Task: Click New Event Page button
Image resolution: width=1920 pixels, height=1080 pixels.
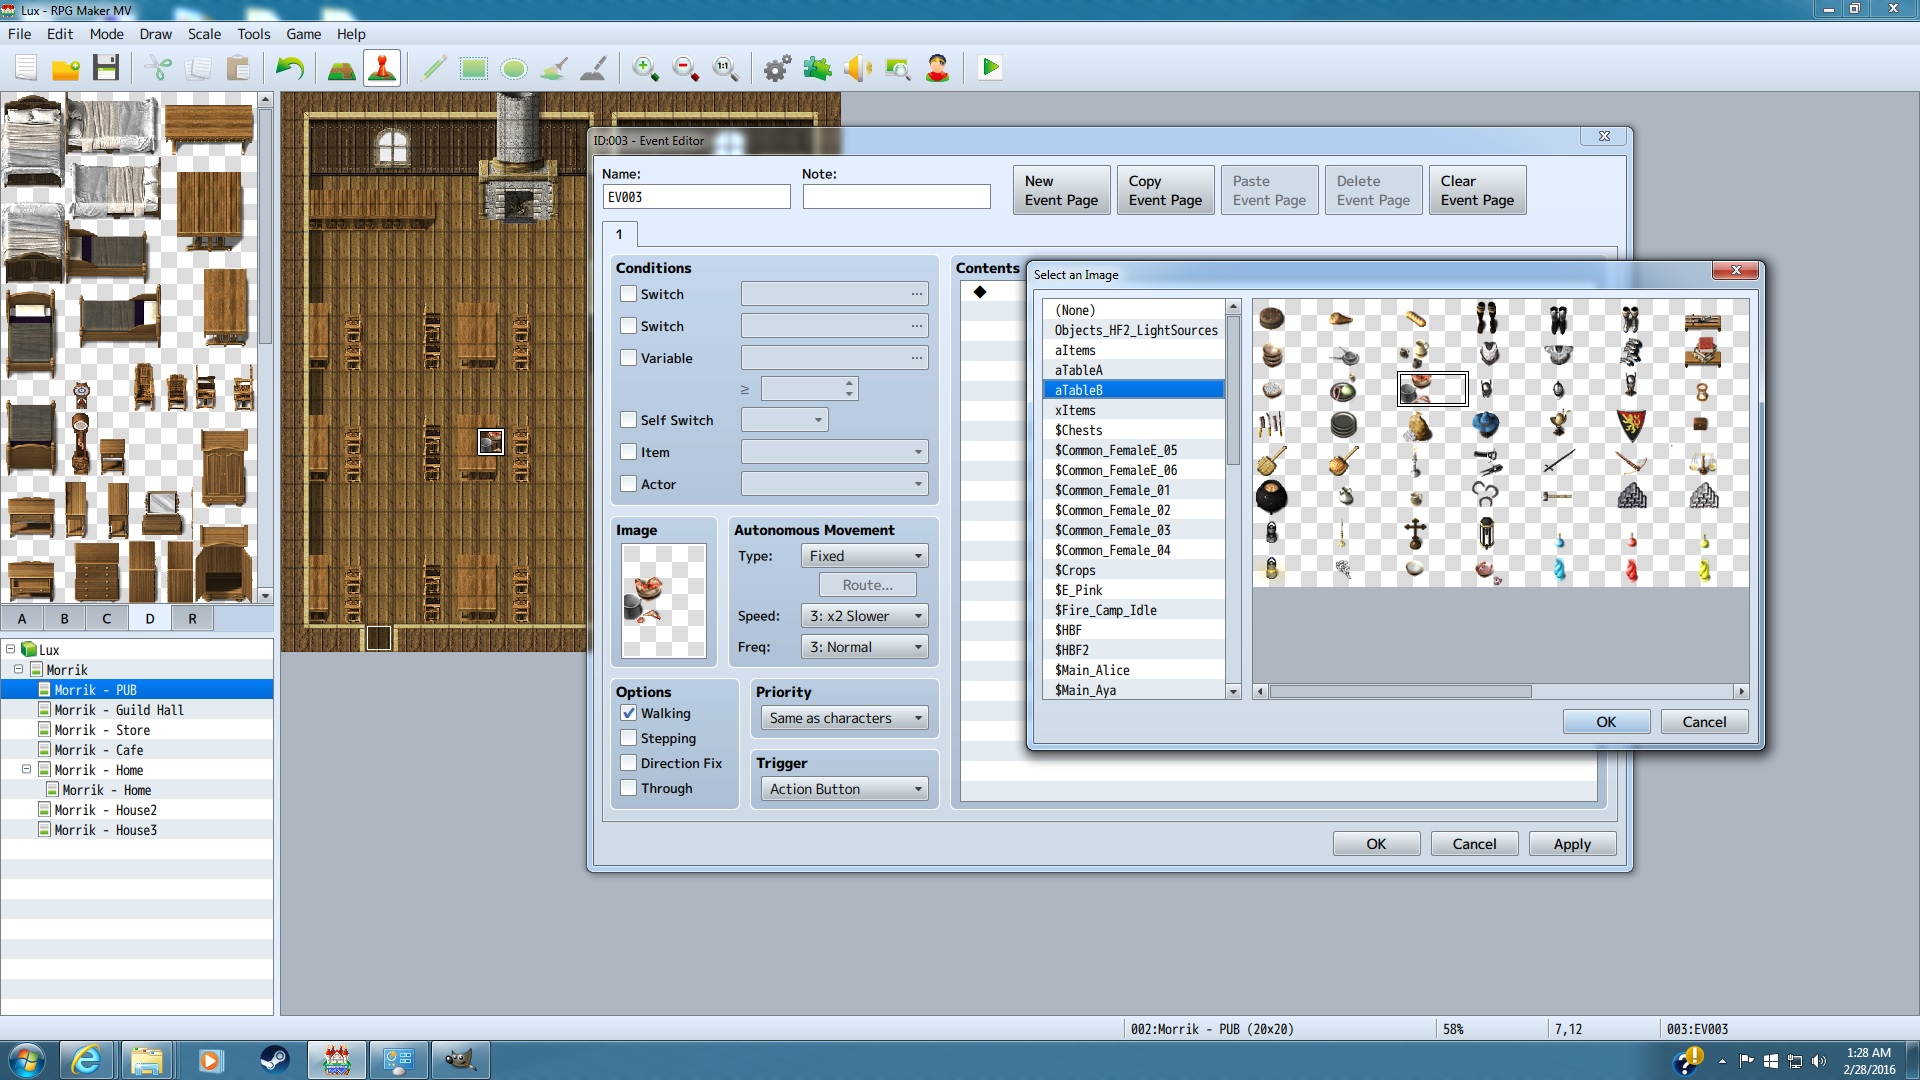Action: point(1061,190)
